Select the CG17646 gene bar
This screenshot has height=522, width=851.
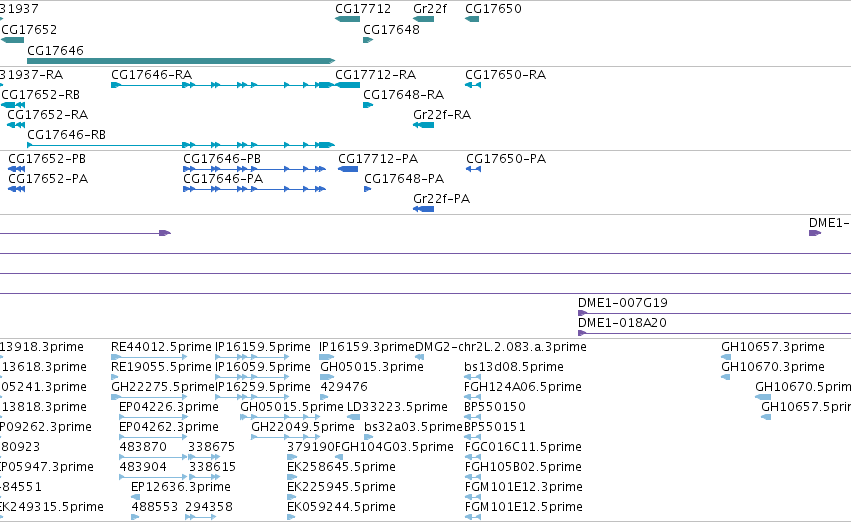[181, 61]
